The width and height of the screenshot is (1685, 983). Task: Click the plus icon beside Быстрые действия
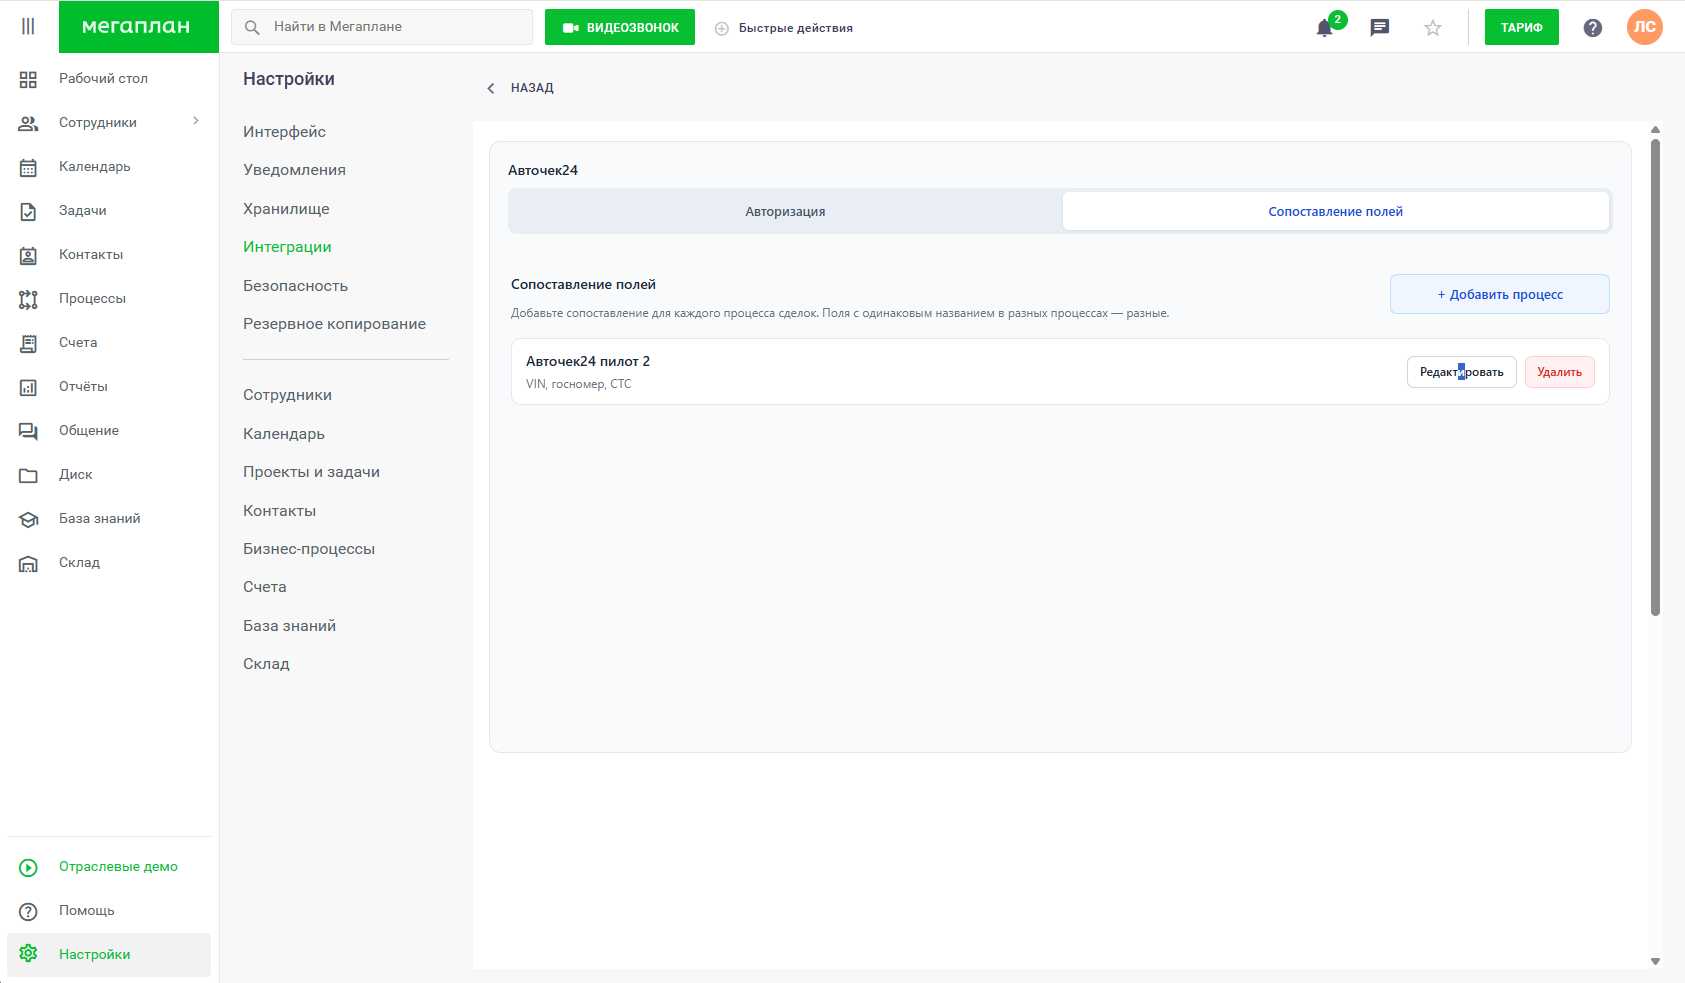point(722,28)
